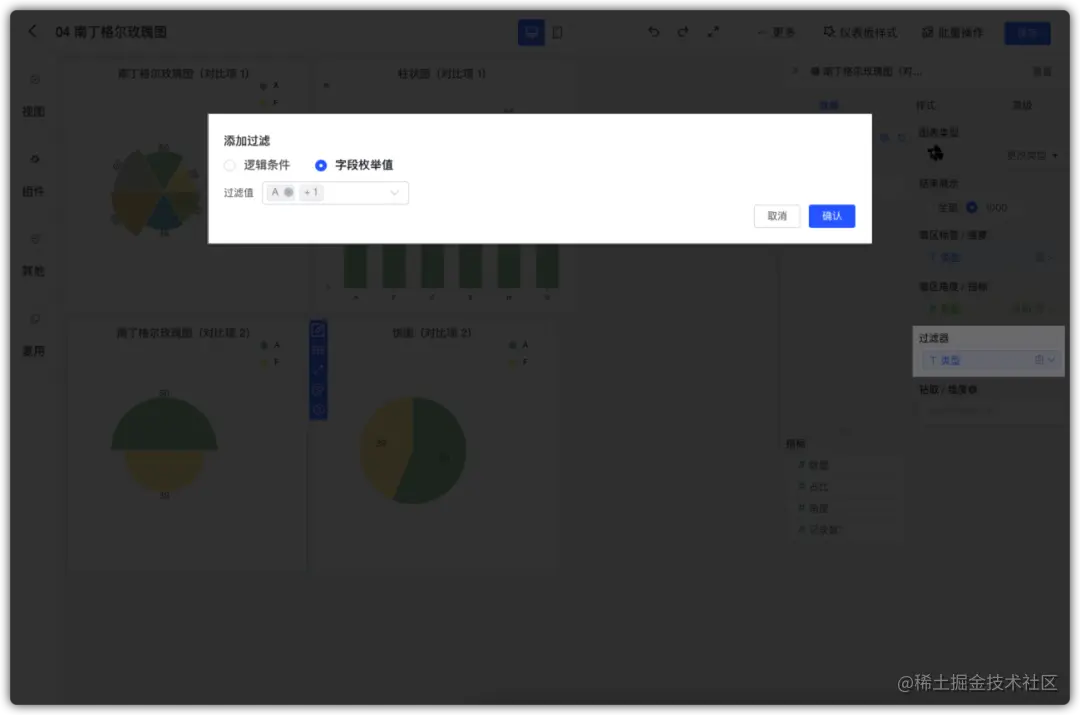Undo the last action with the undo arrow
Image resolution: width=1080 pixels, height=715 pixels.
pyautogui.click(x=654, y=33)
